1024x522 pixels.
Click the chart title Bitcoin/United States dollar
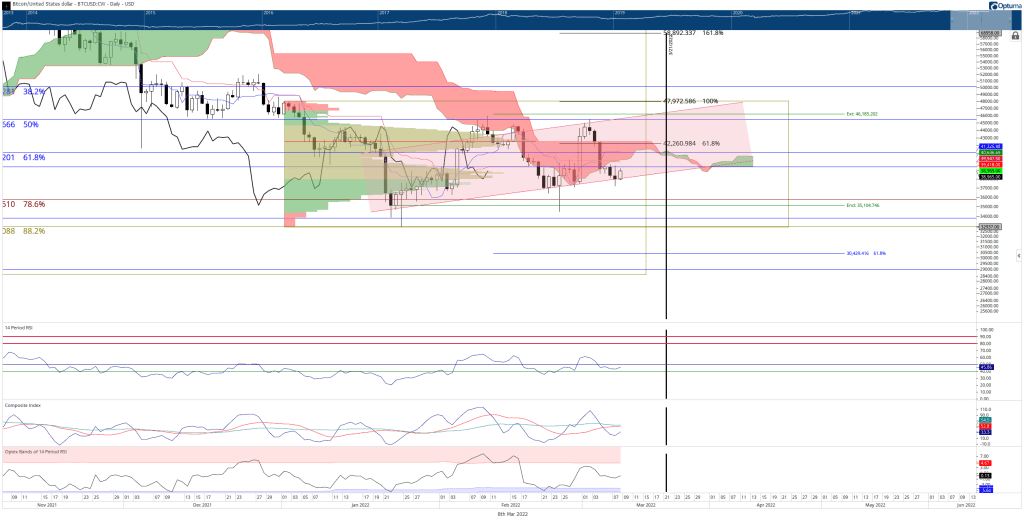tap(46, 4)
